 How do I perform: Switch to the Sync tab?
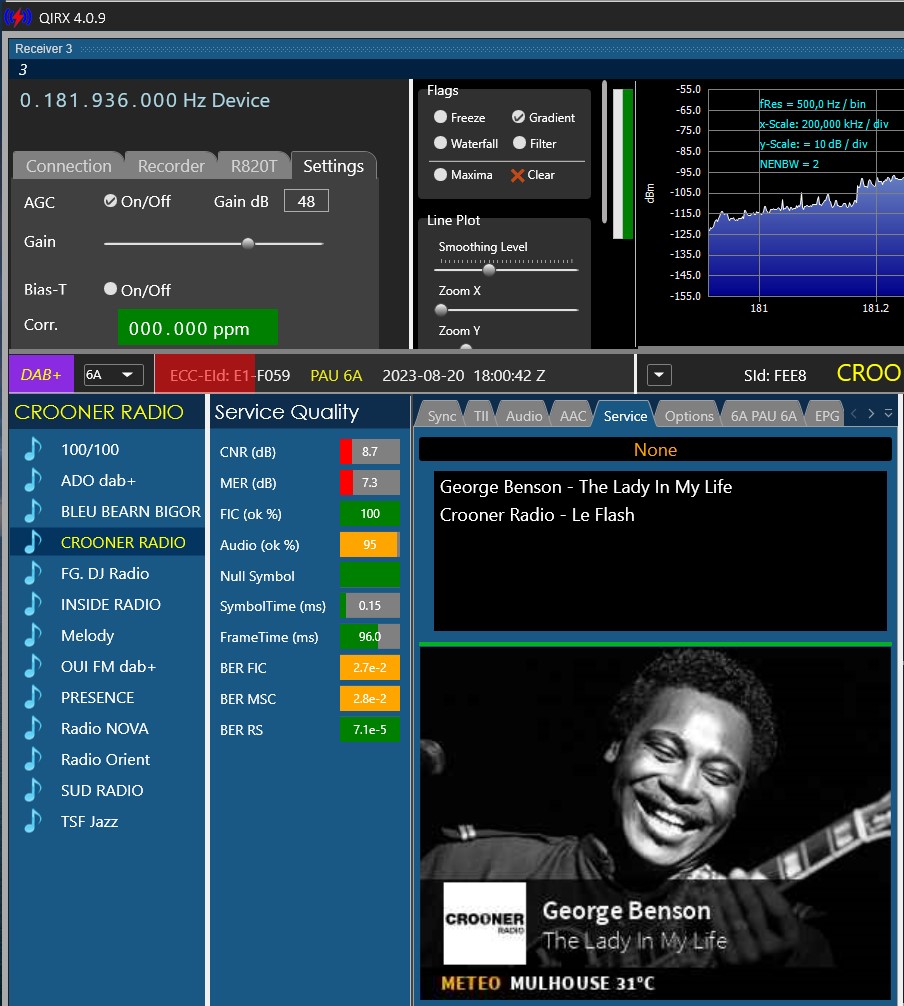tap(441, 416)
